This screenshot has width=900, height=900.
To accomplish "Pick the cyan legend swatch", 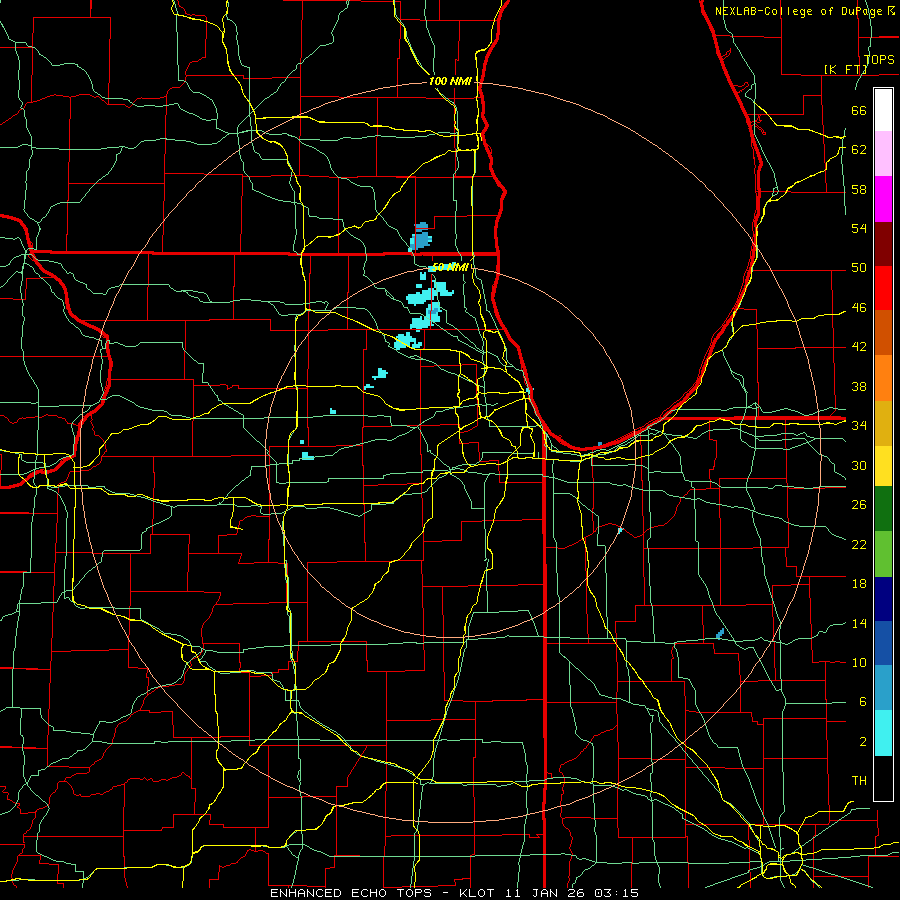I will click(883, 733).
